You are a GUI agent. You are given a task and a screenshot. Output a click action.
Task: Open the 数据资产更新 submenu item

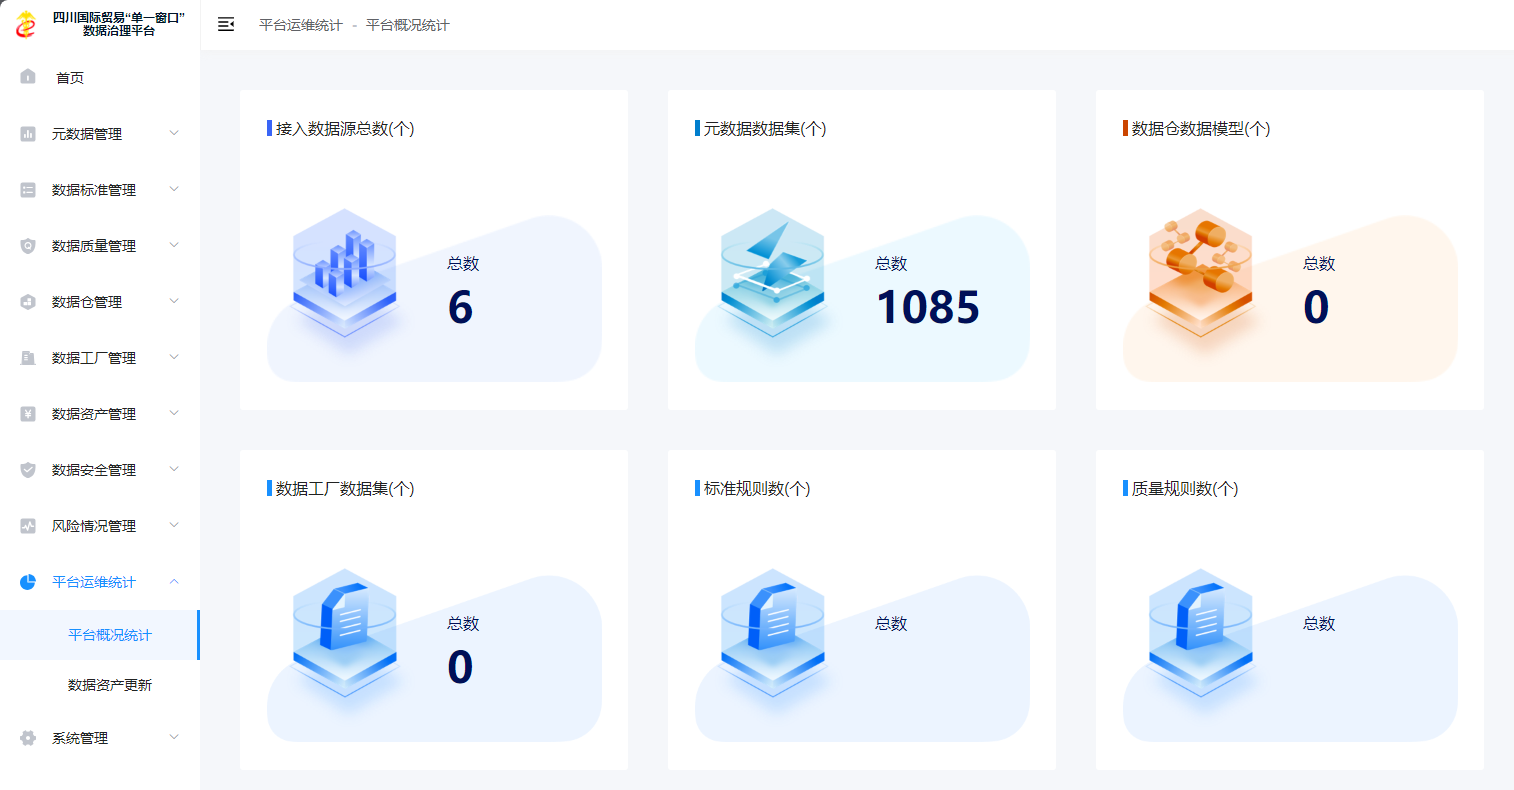point(110,685)
